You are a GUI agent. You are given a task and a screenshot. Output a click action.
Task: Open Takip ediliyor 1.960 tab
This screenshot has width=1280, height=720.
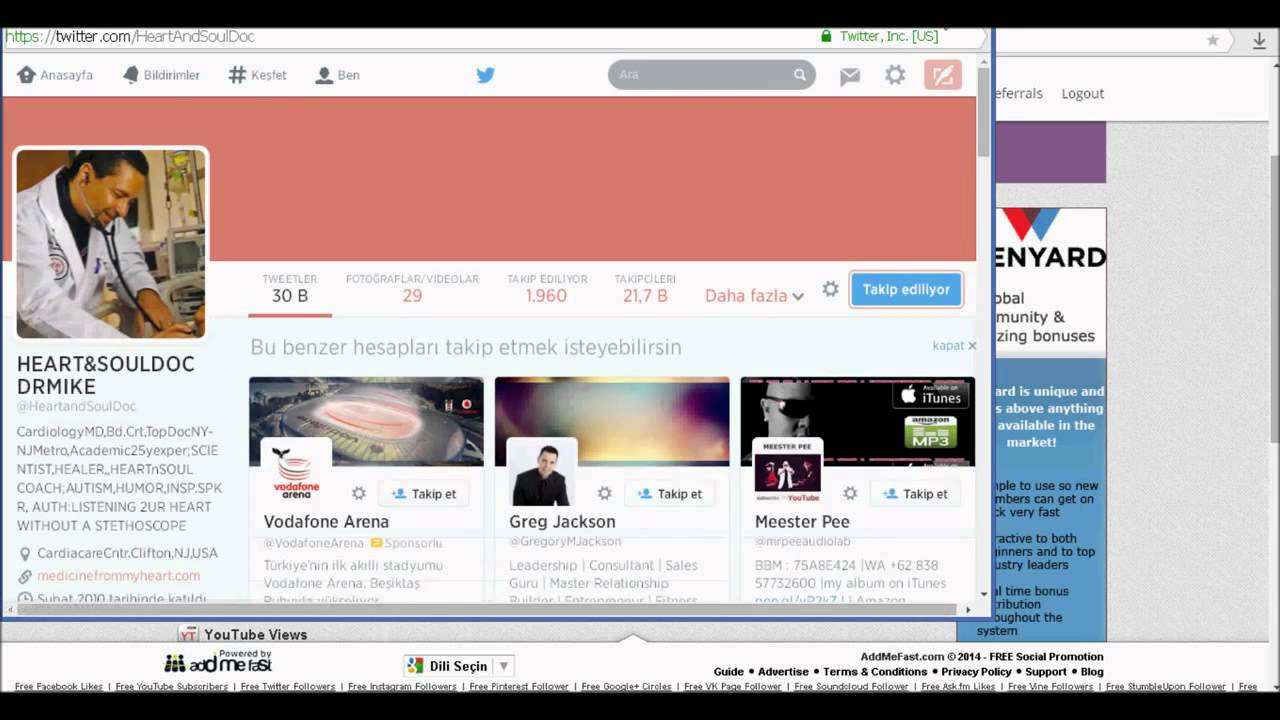[547, 289]
